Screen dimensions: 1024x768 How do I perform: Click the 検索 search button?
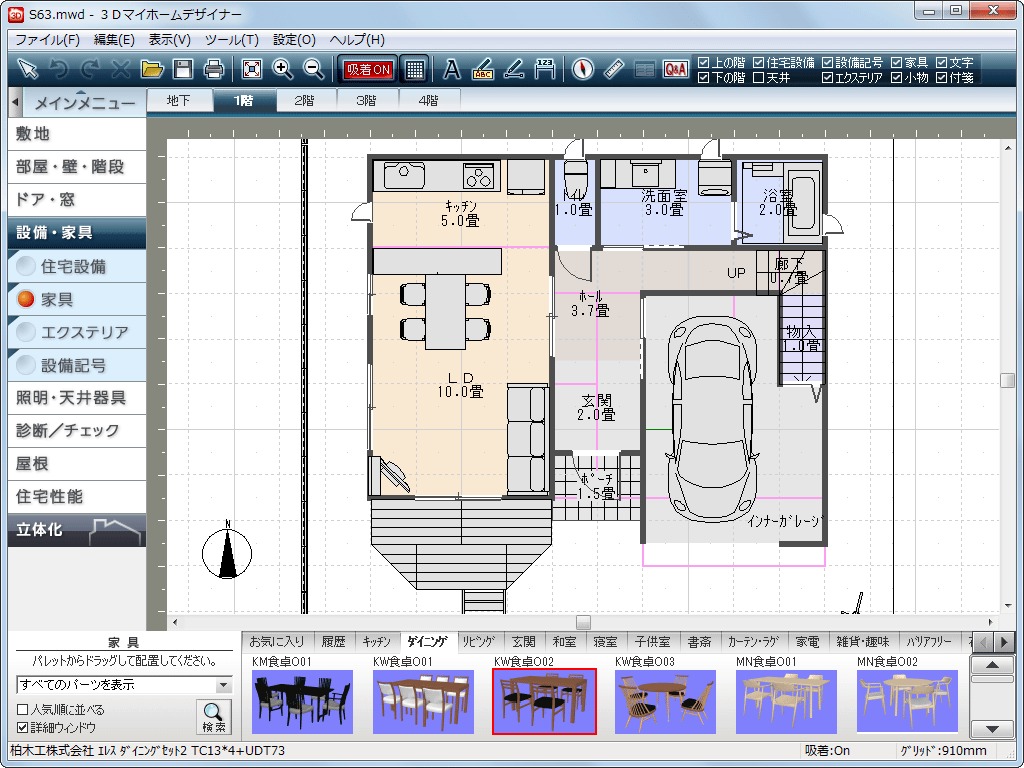(x=214, y=716)
